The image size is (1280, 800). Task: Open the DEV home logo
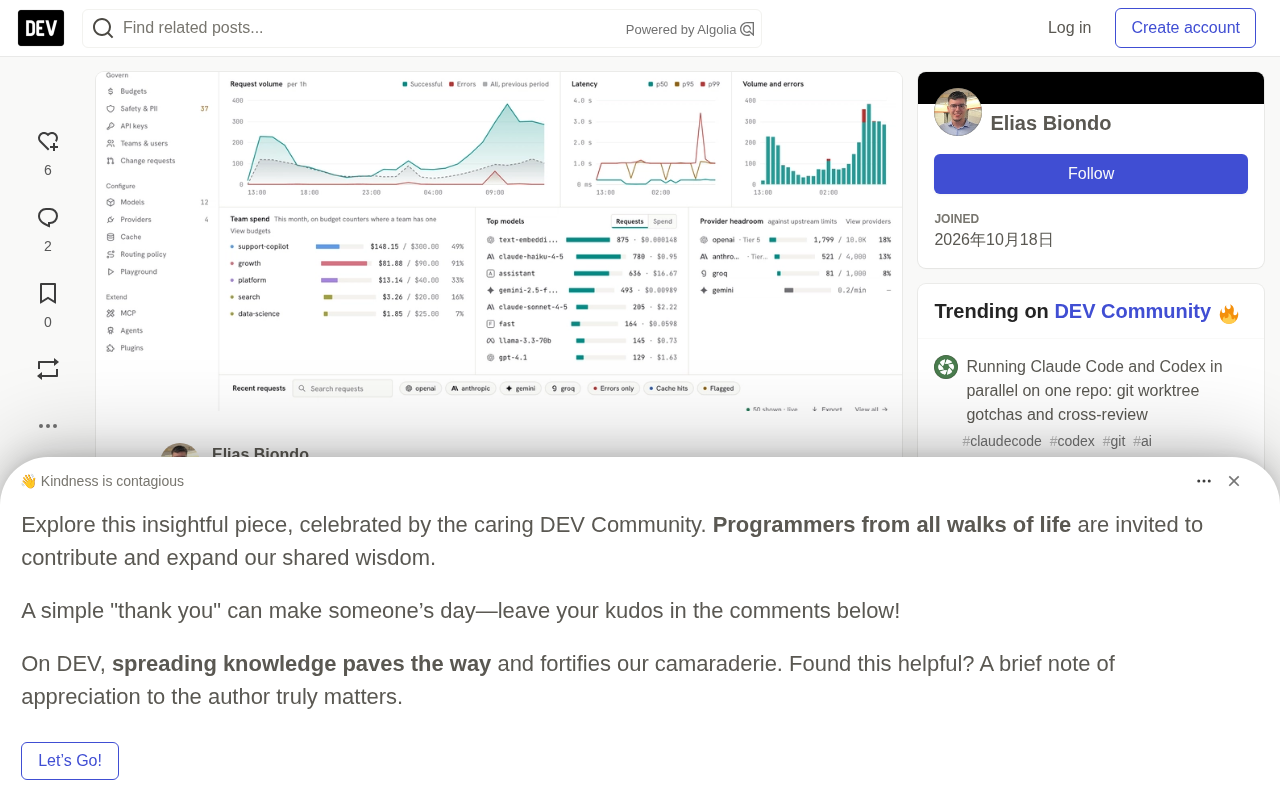[x=41, y=28]
